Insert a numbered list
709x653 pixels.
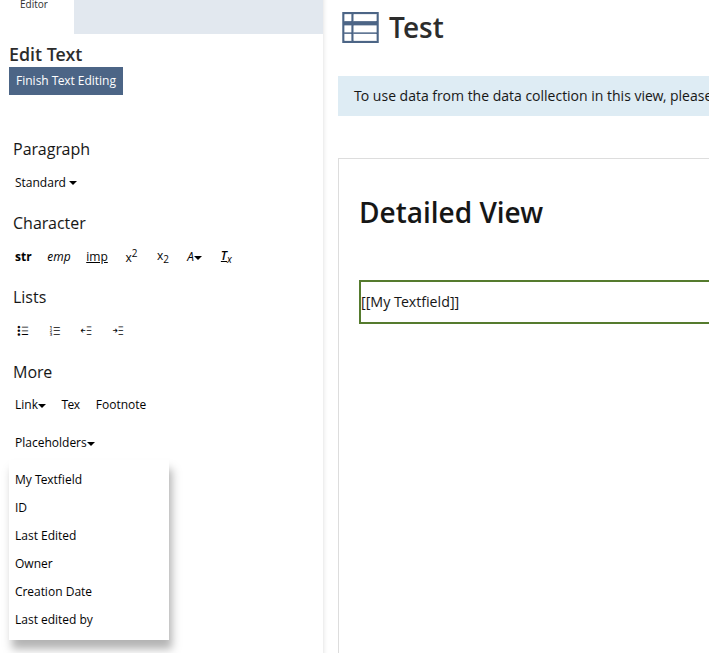pyautogui.click(x=55, y=331)
